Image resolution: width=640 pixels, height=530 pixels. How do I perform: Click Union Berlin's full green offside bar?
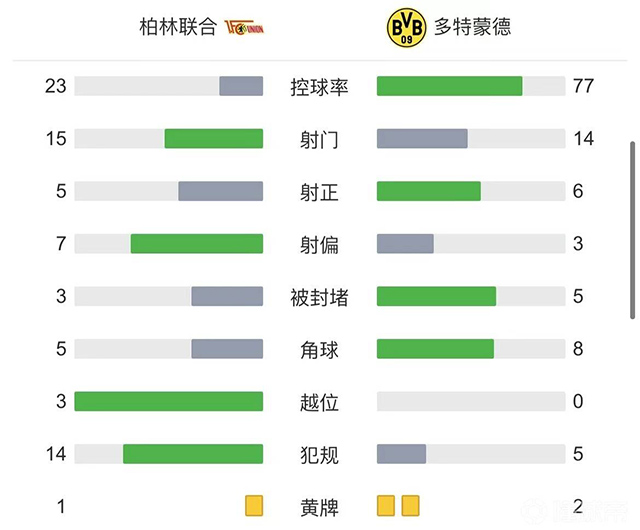pyautogui.click(x=168, y=401)
